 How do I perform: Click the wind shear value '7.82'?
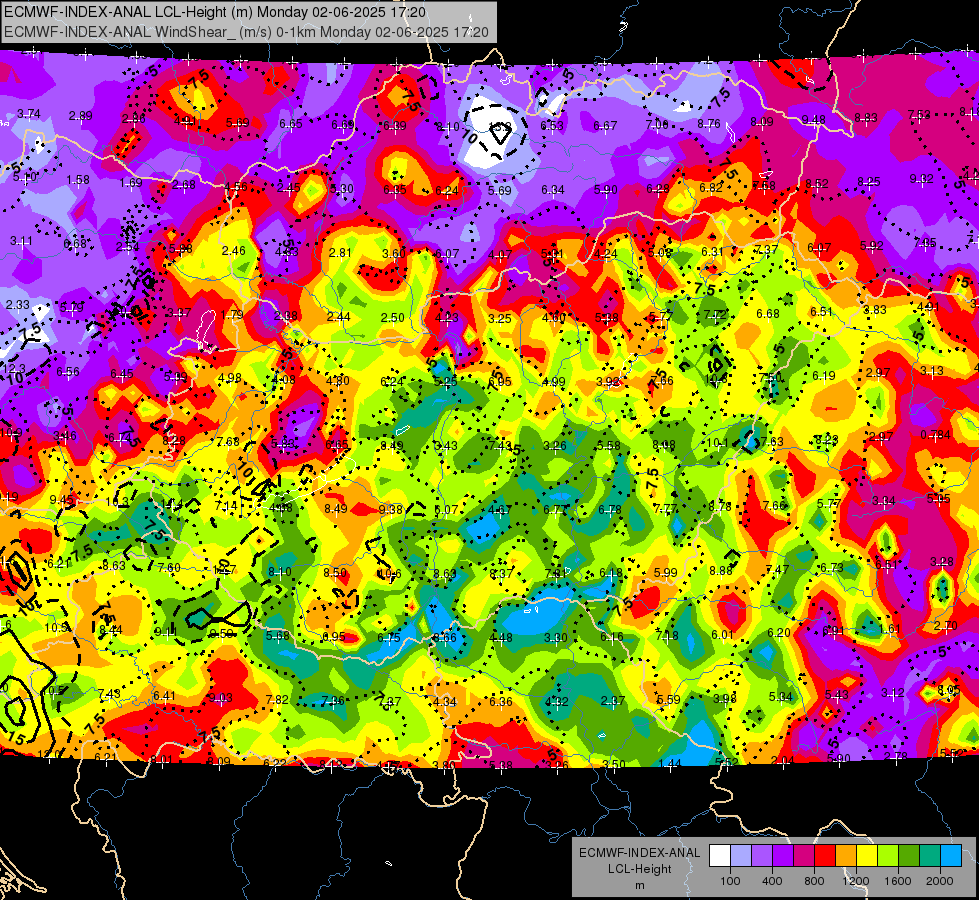pyautogui.click(x=277, y=700)
